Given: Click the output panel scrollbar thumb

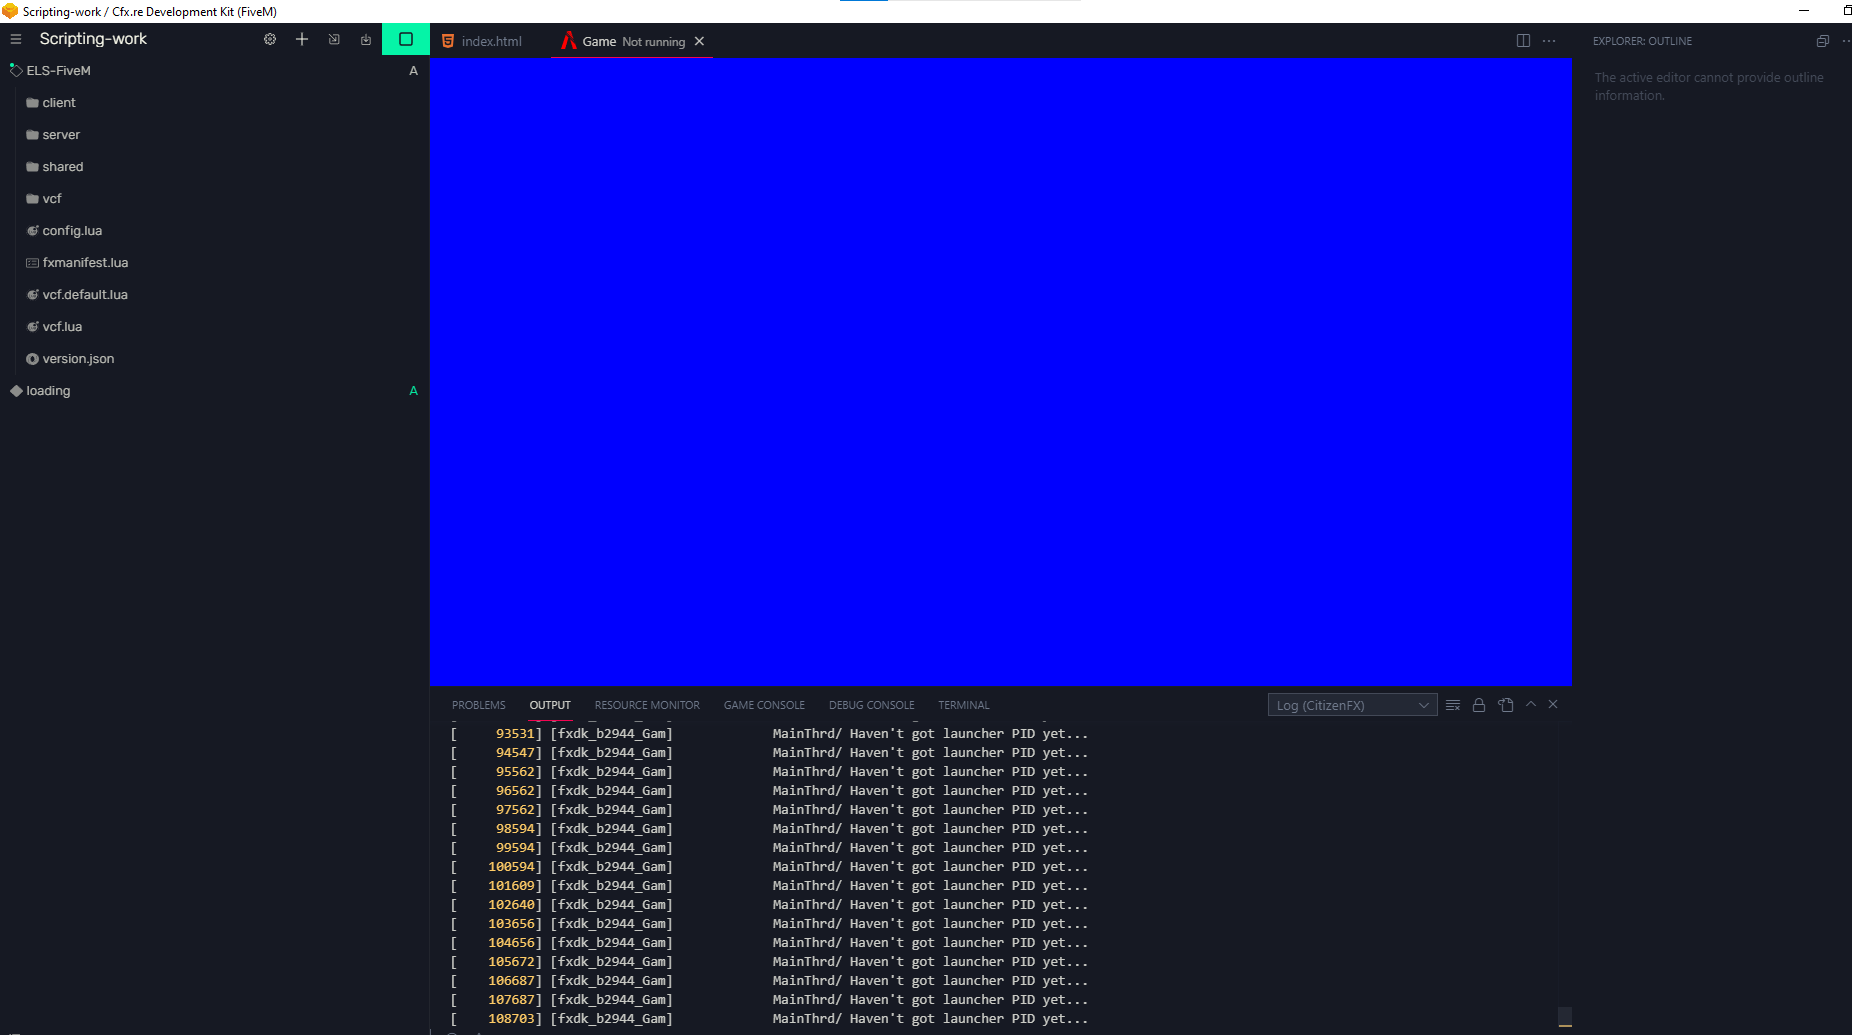Looking at the screenshot, I should [x=1565, y=1017].
